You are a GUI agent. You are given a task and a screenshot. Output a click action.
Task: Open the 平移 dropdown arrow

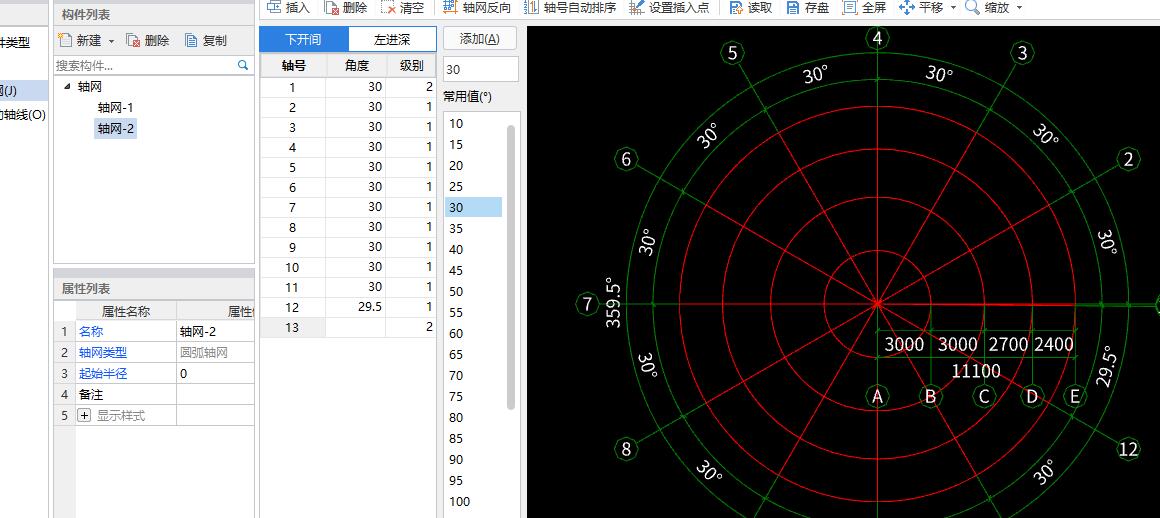[x=953, y=8]
